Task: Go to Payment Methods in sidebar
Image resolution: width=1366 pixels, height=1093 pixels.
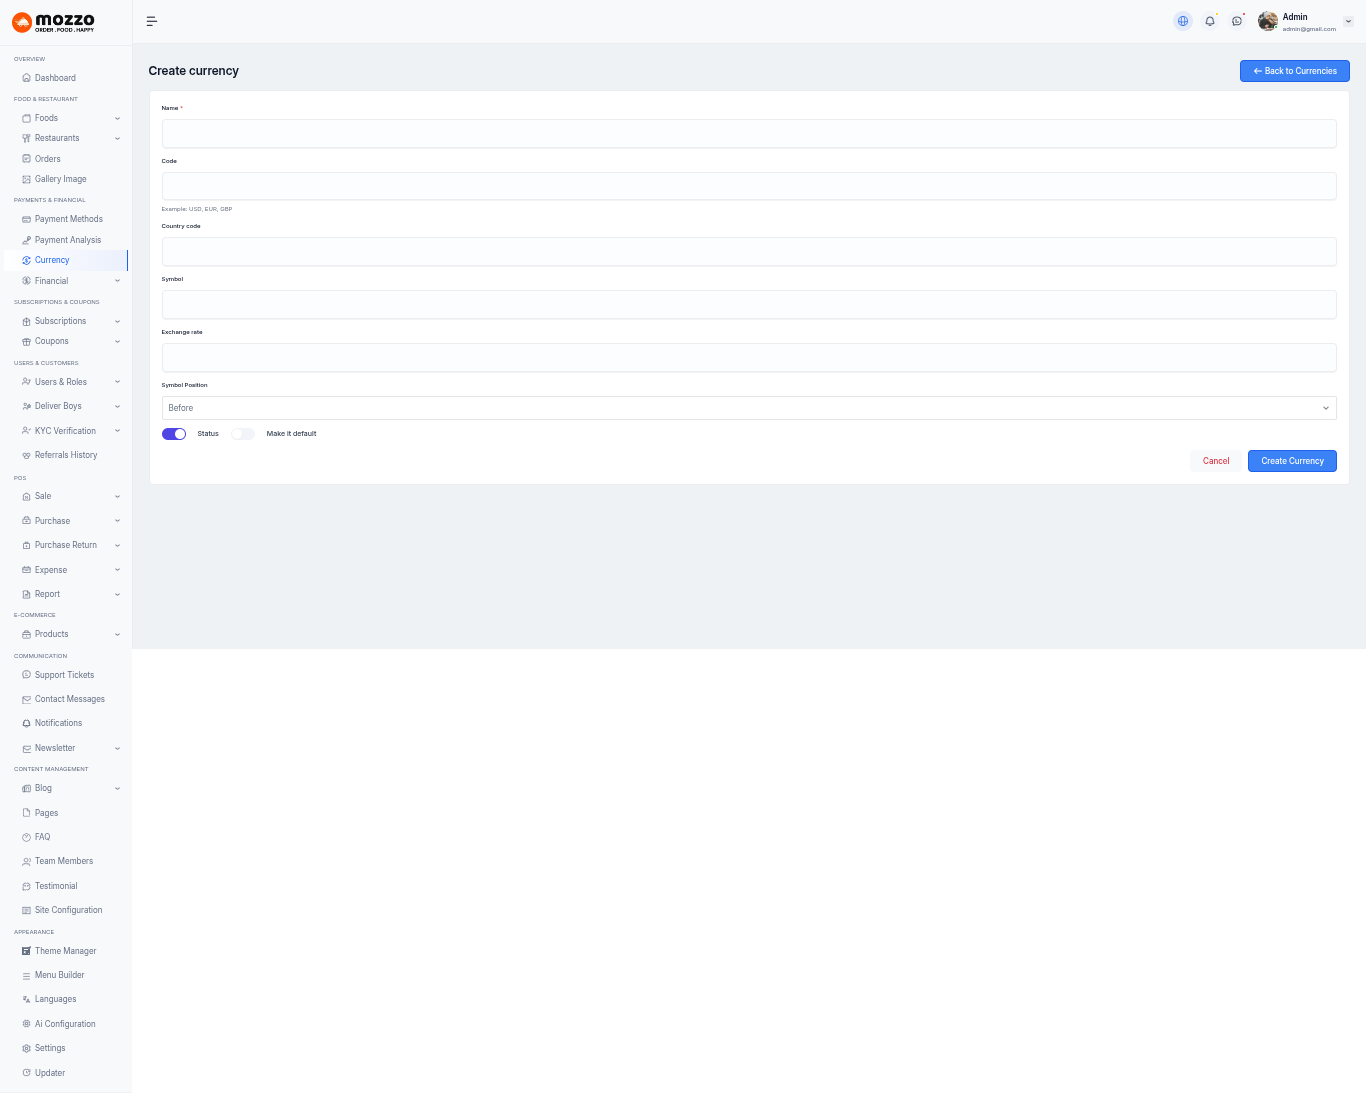Action: (x=68, y=219)
